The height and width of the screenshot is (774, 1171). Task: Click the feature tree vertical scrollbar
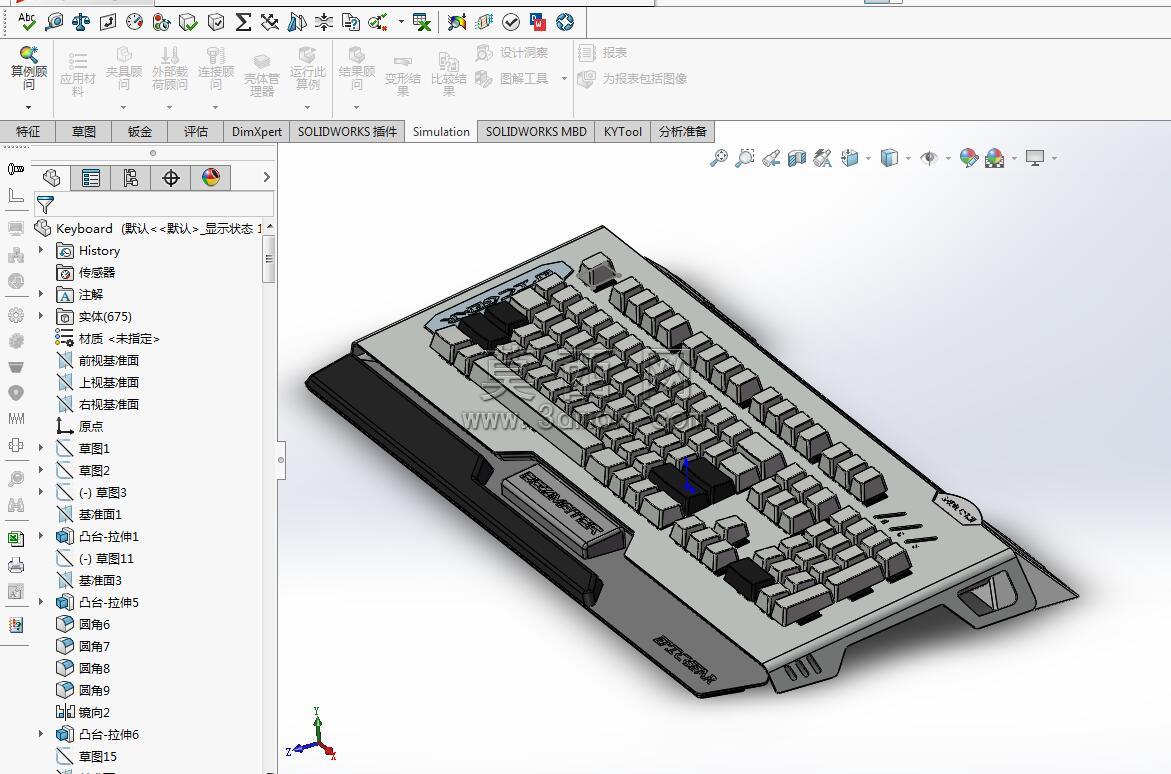pyautogui.click(x=269, y=258)
